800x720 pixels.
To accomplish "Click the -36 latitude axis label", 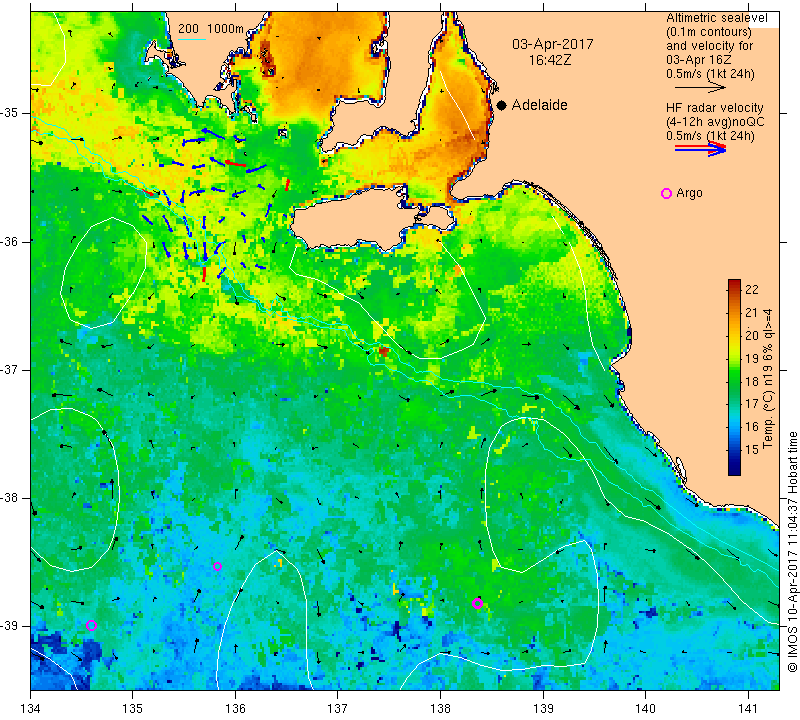I will pos(9,241).
